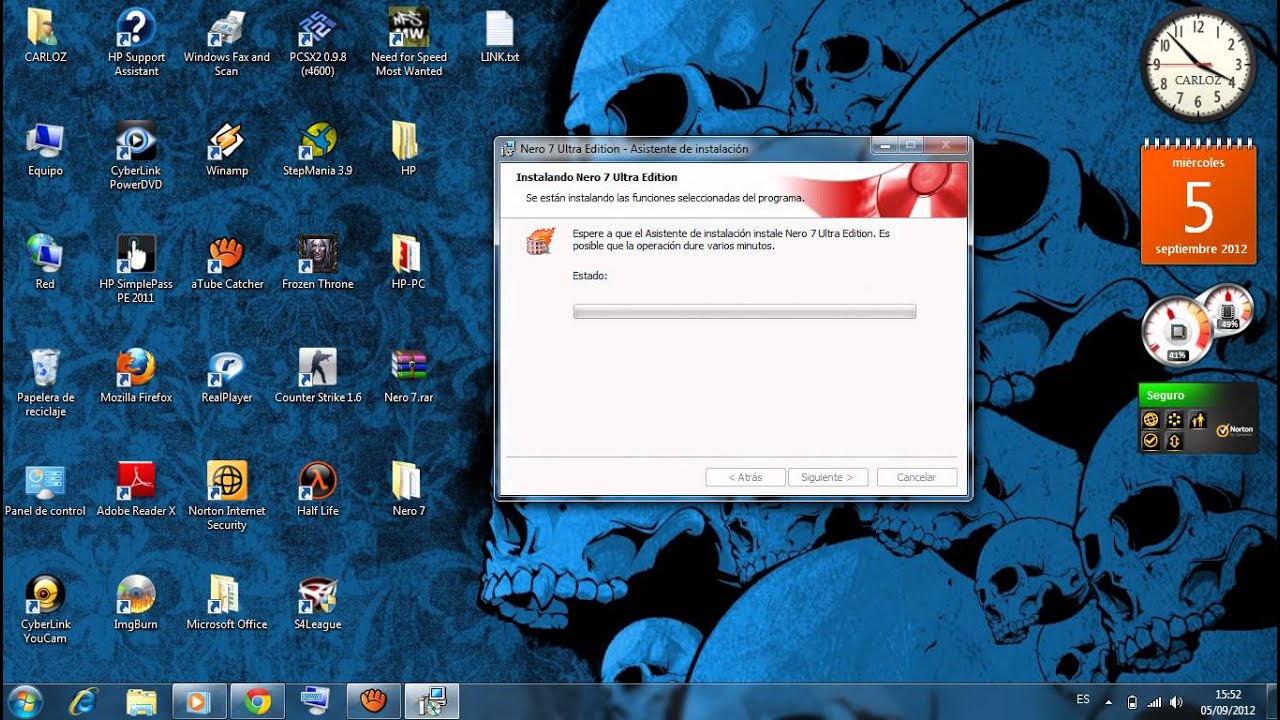Select the StepMania 3.9 icon
1280x720 pixels.
point(318,149)
